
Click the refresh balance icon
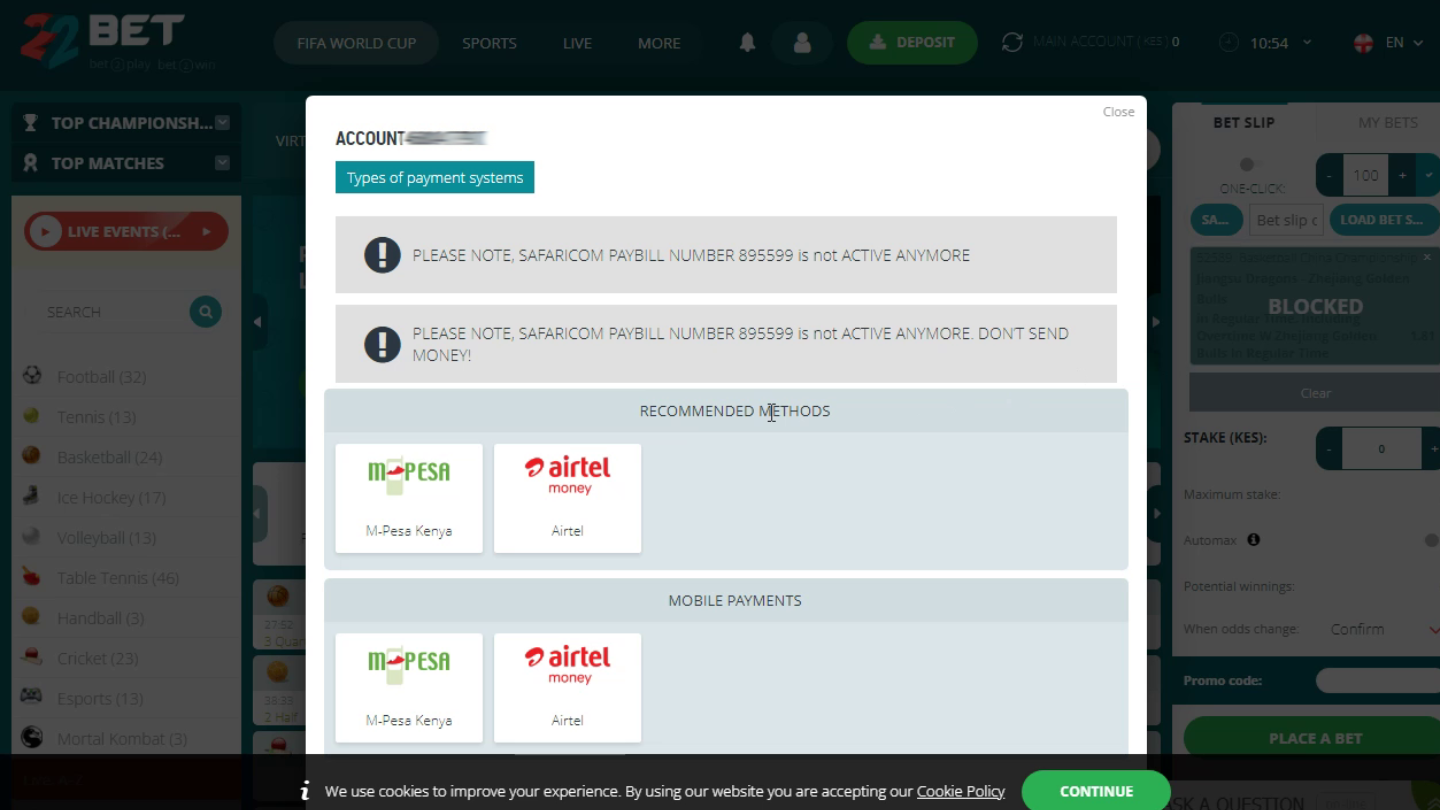(x=1012, y=42)
